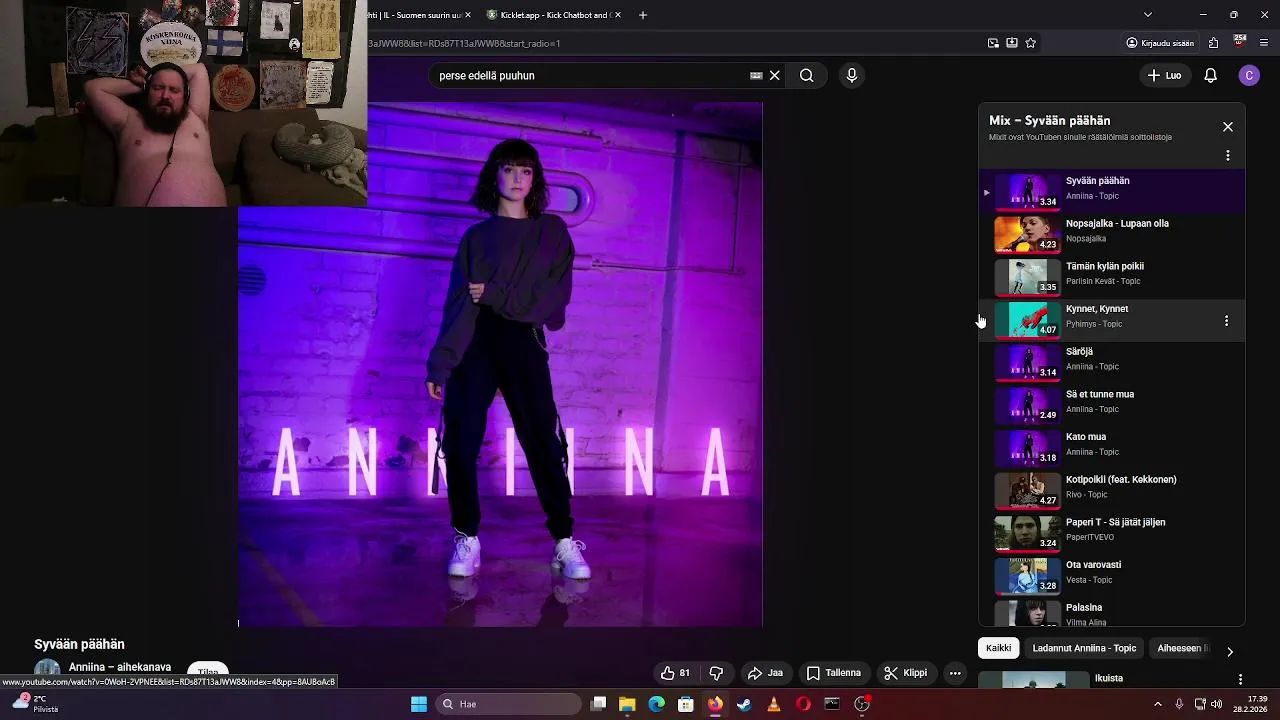The width and height of the screenshot is (1280, 720).
Task: Click the Luo create button
Action: point(1164,75)
